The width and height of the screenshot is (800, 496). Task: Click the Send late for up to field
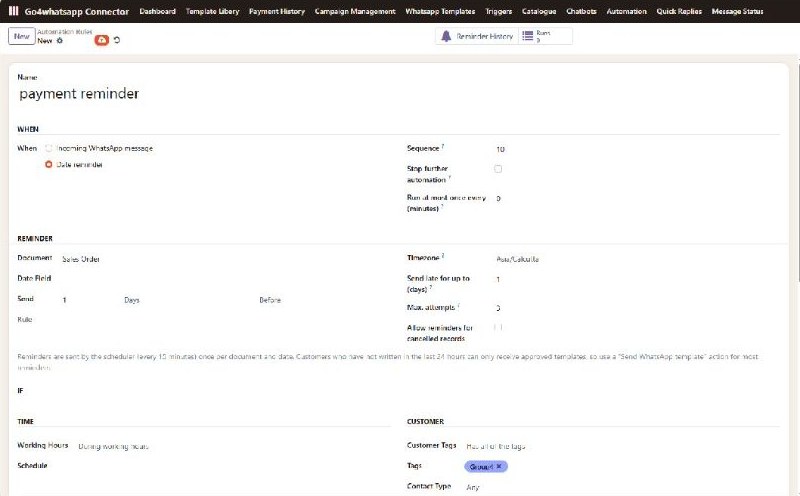coord(637,280)
